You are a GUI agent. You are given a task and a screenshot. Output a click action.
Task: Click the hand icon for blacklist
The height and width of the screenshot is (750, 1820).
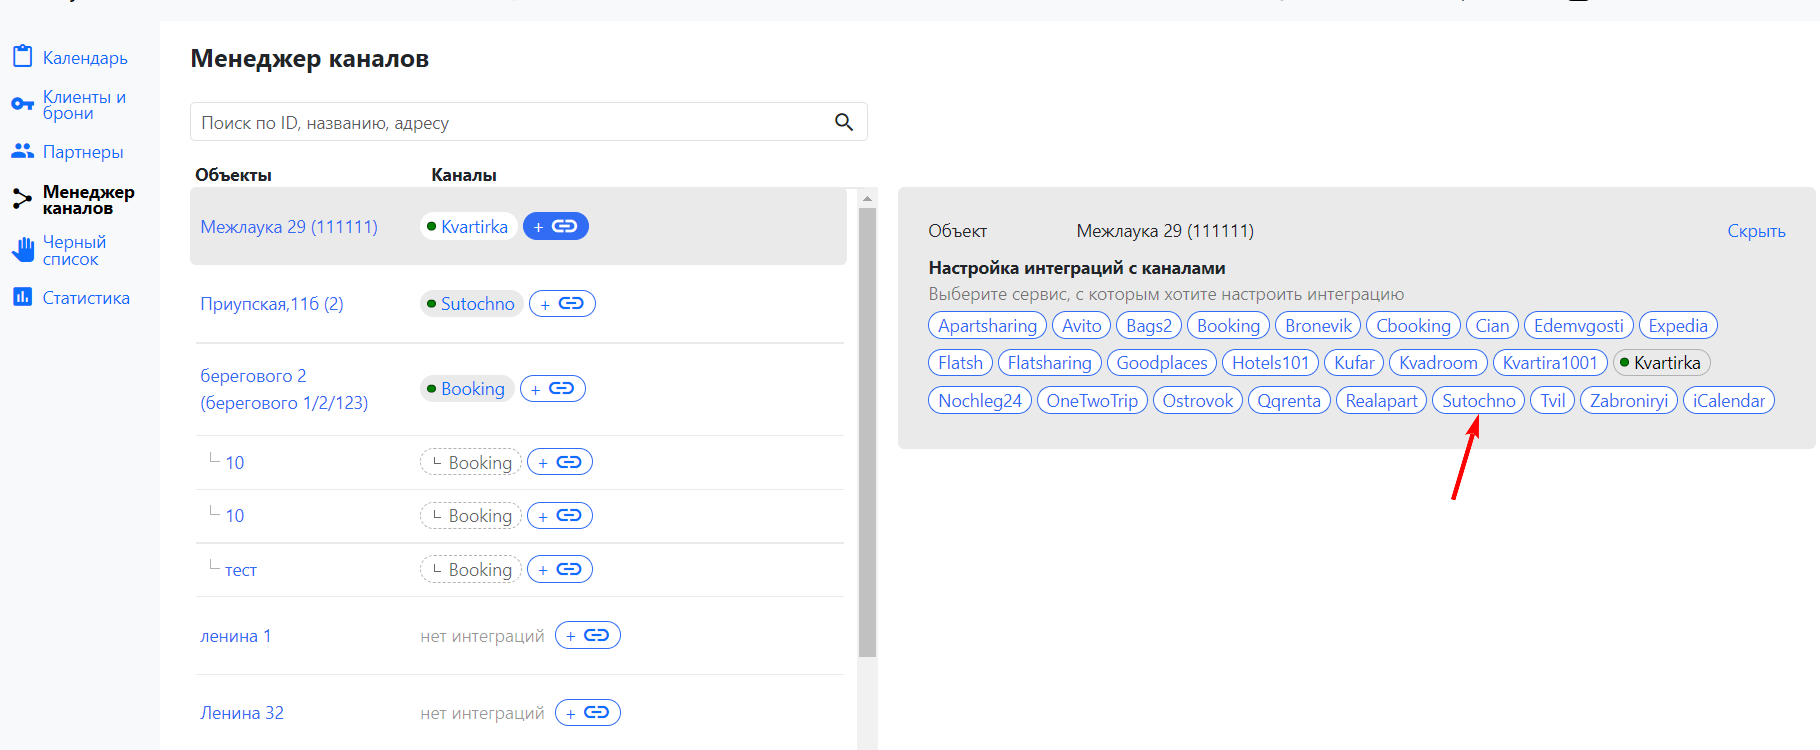tap(22, 249)
